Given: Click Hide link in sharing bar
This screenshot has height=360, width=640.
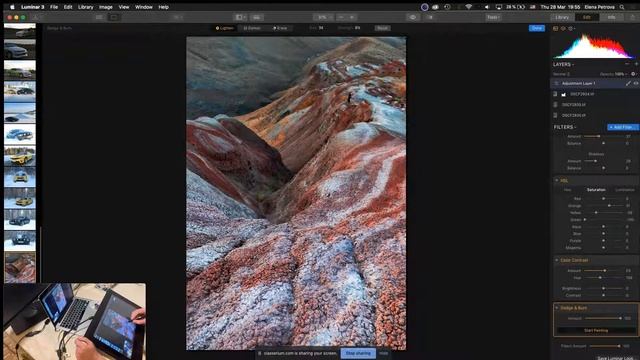Looking at the screenshot, I should (x=383, y=353).
